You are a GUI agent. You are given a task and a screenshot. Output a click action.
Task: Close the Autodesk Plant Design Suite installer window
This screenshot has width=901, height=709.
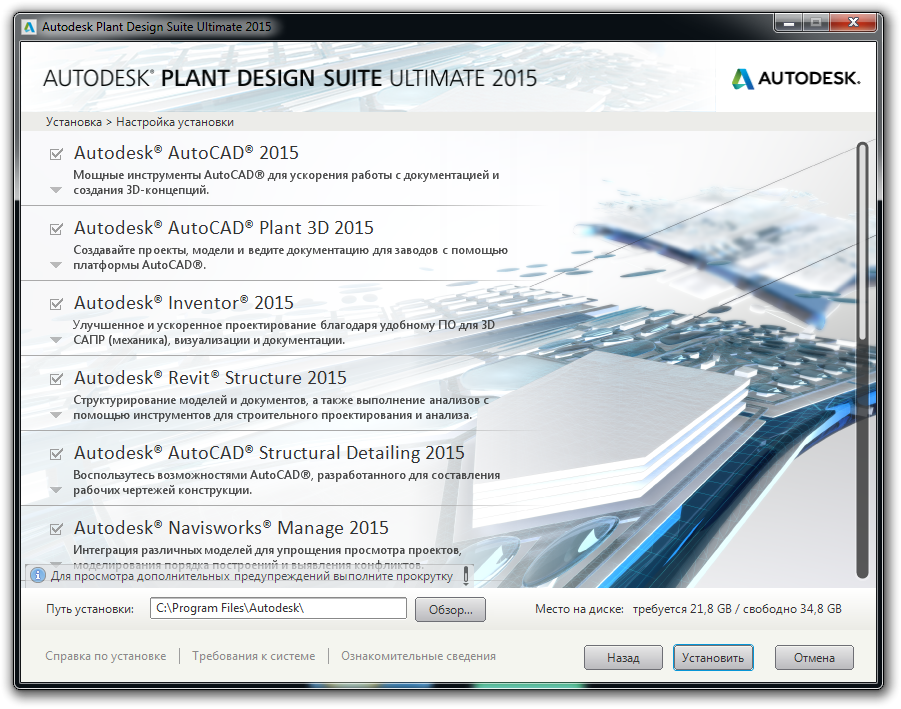pyautogui.click(x=853, y=23)
